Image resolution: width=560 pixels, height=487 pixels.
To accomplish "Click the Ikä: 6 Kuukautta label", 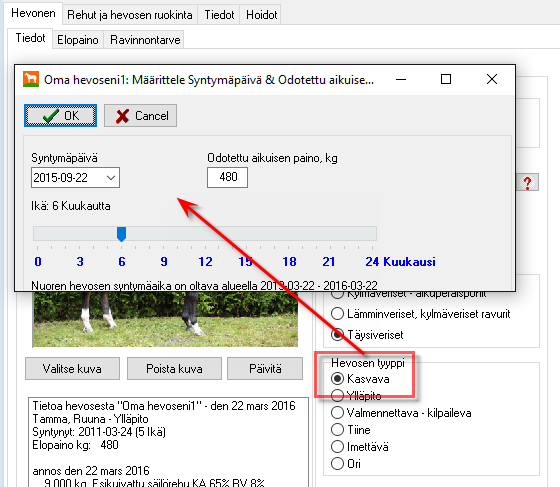I will (x=71, y=206).
